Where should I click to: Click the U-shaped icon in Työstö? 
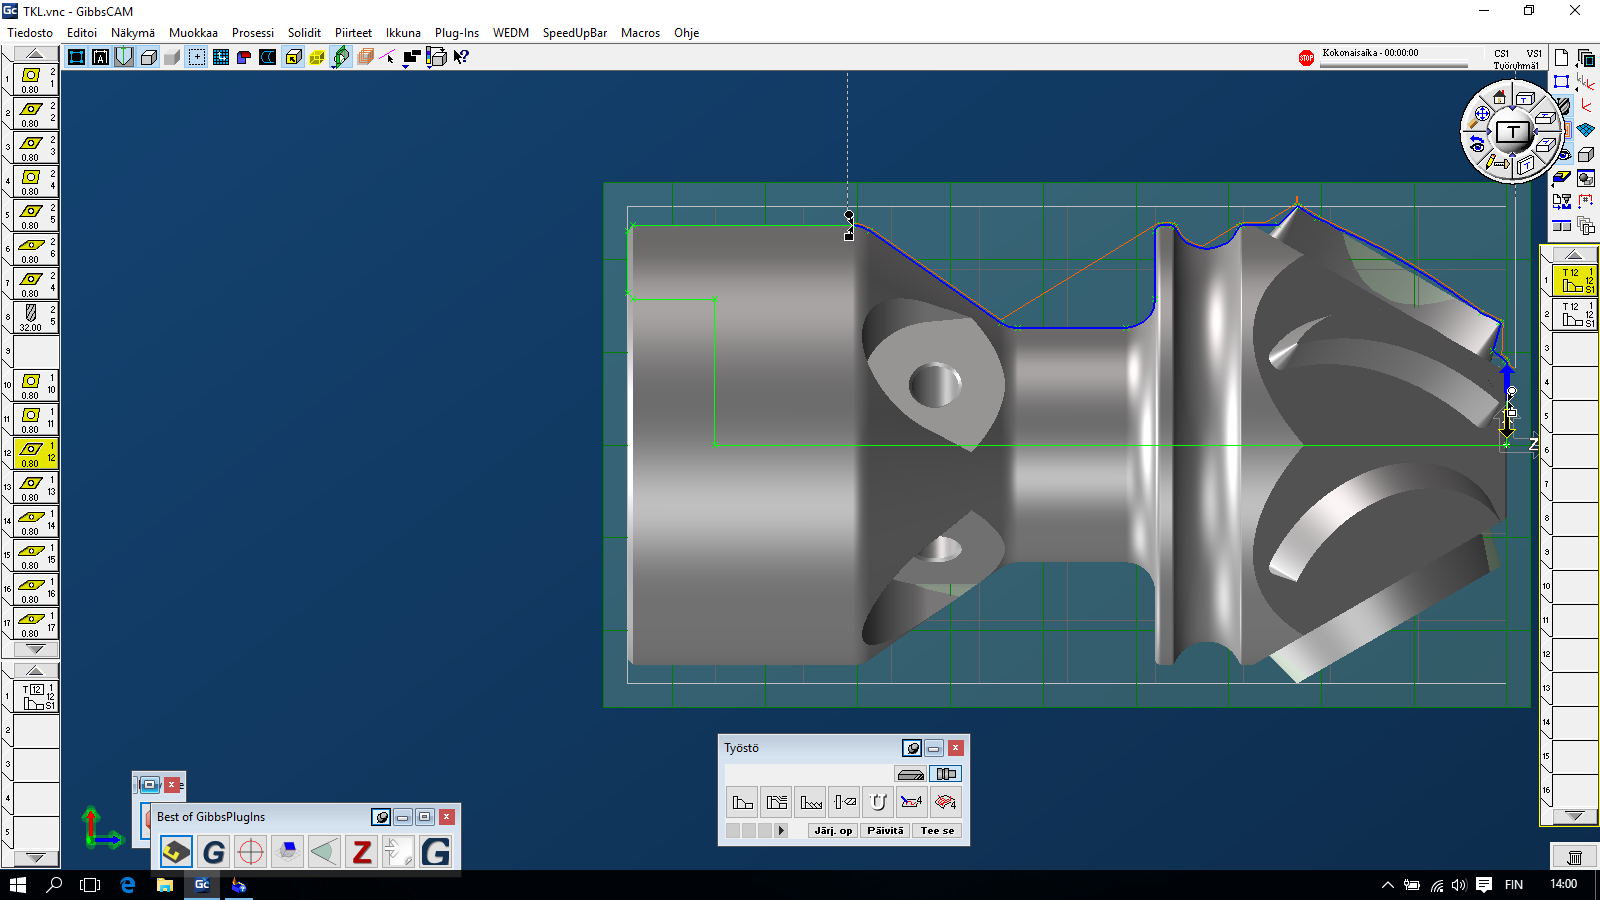tap(878, 802)
